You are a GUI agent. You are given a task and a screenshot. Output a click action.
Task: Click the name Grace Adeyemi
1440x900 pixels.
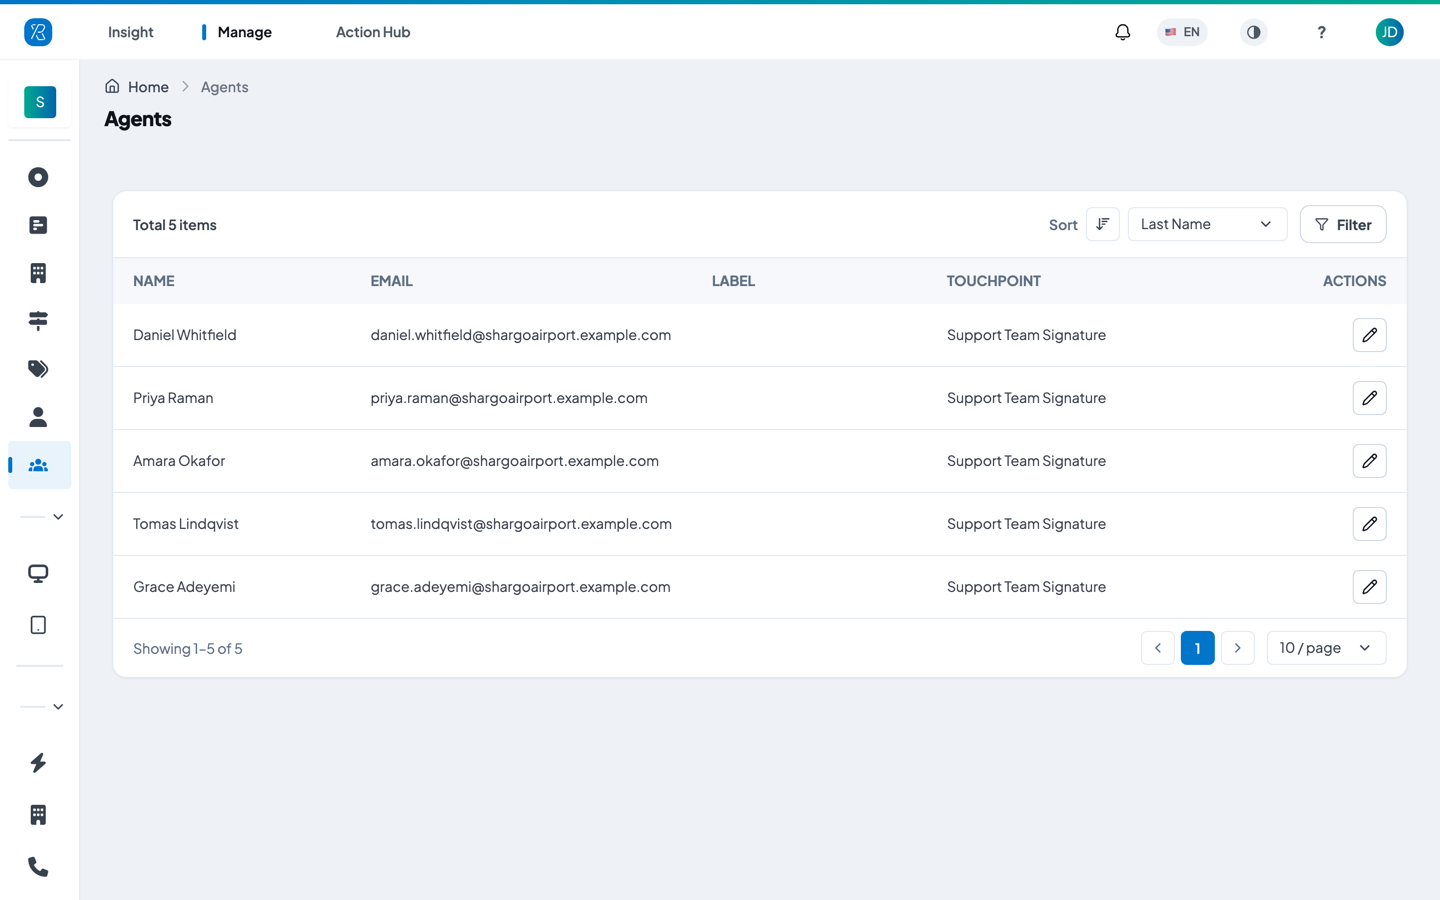click(x=184, y=587)
